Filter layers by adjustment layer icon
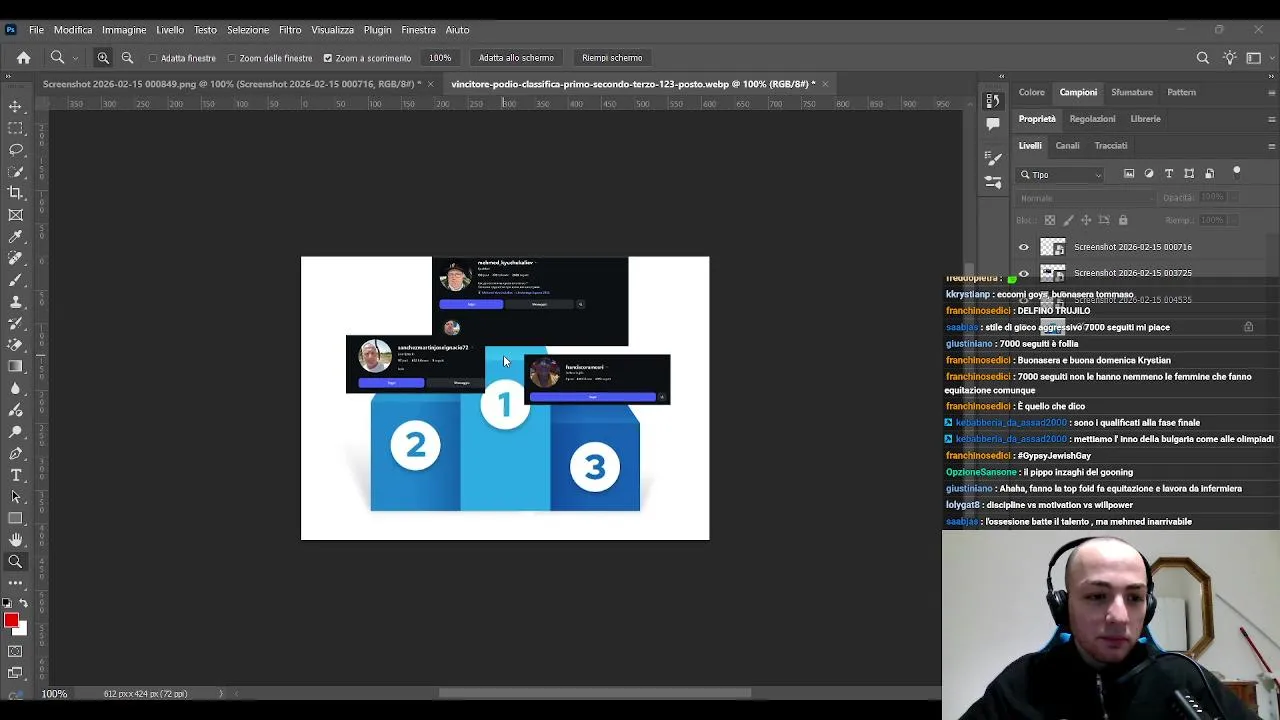Screen dimensions: 1280x720 [x=1149, y=174]
